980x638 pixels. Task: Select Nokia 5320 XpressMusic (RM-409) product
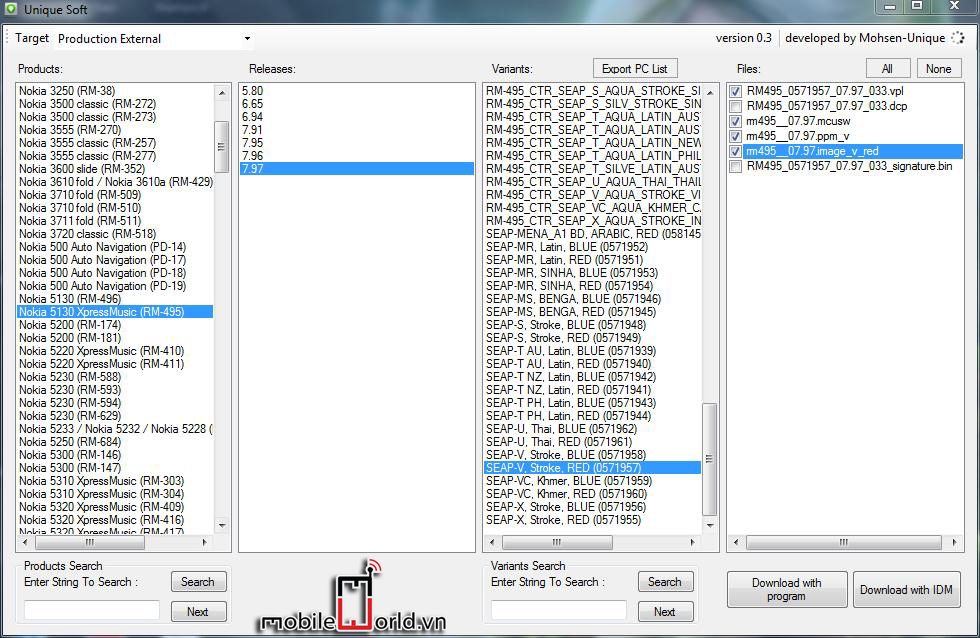pos(115,507)
